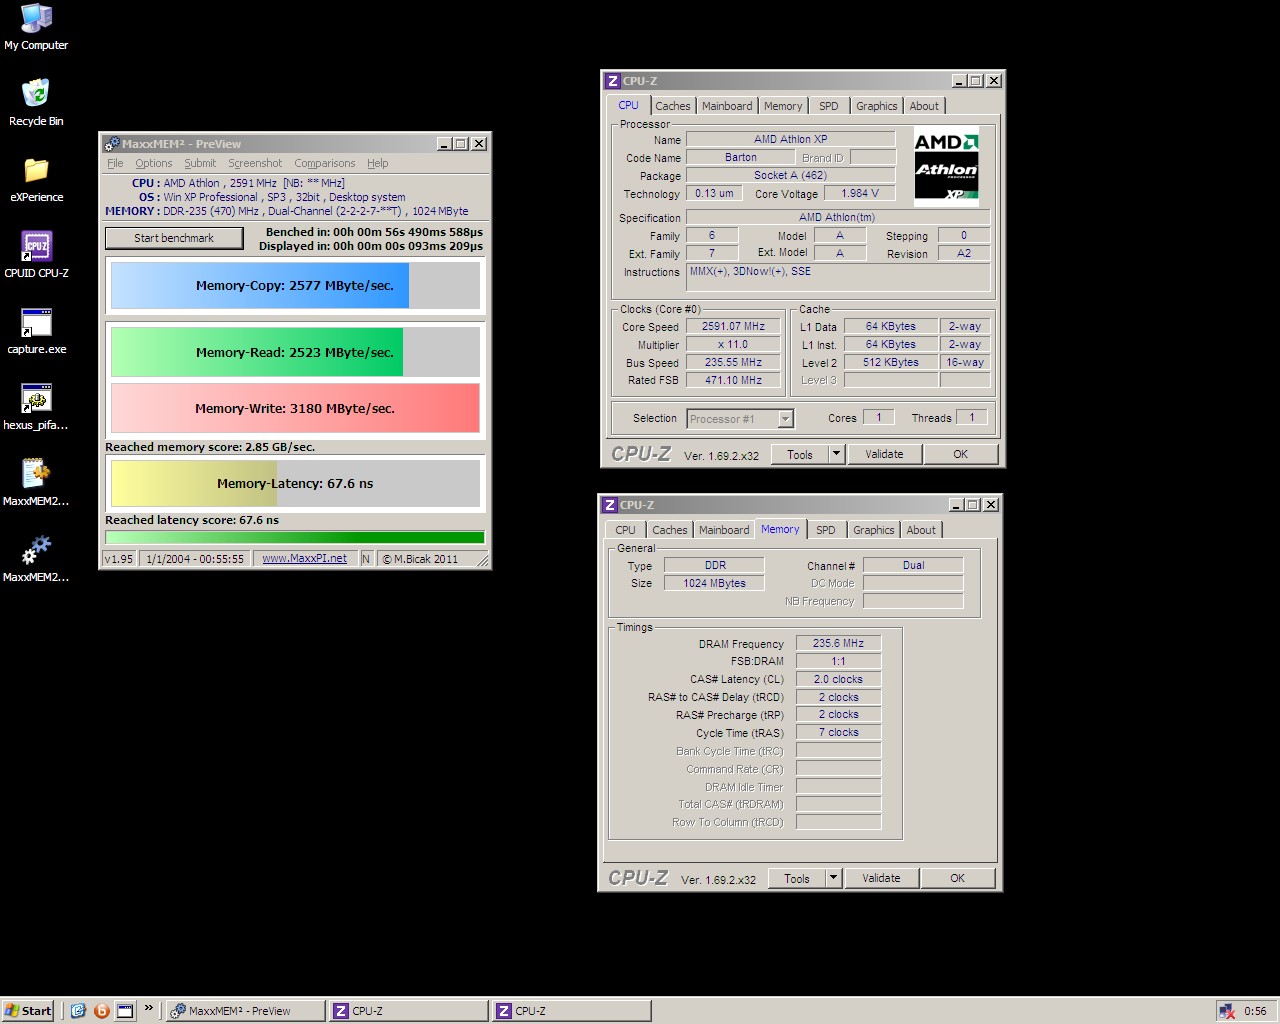Select the MaxxMEM2 notepad-style desktop icon
Viewport: 1280px width, 1024px height.
click(x=36, y=483)
